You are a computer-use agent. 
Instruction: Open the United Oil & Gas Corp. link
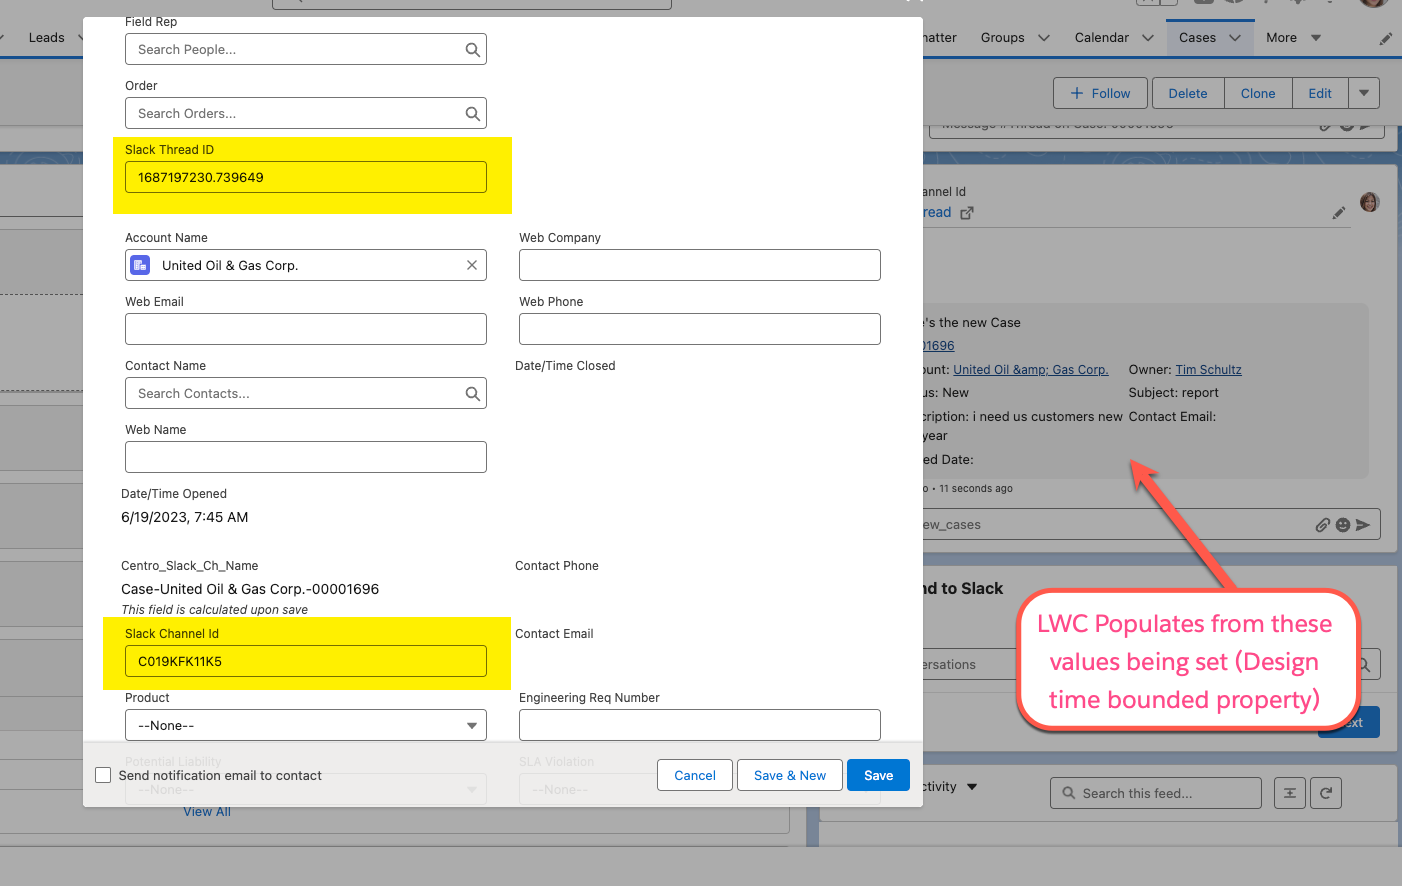1031,370
